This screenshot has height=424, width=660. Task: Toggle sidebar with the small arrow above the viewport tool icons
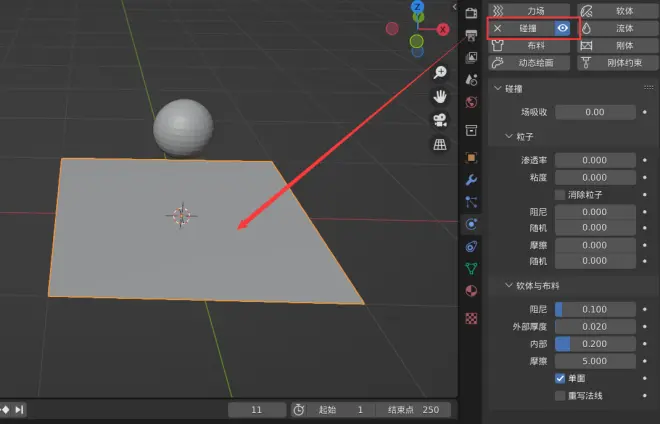(x=454, y=7)
